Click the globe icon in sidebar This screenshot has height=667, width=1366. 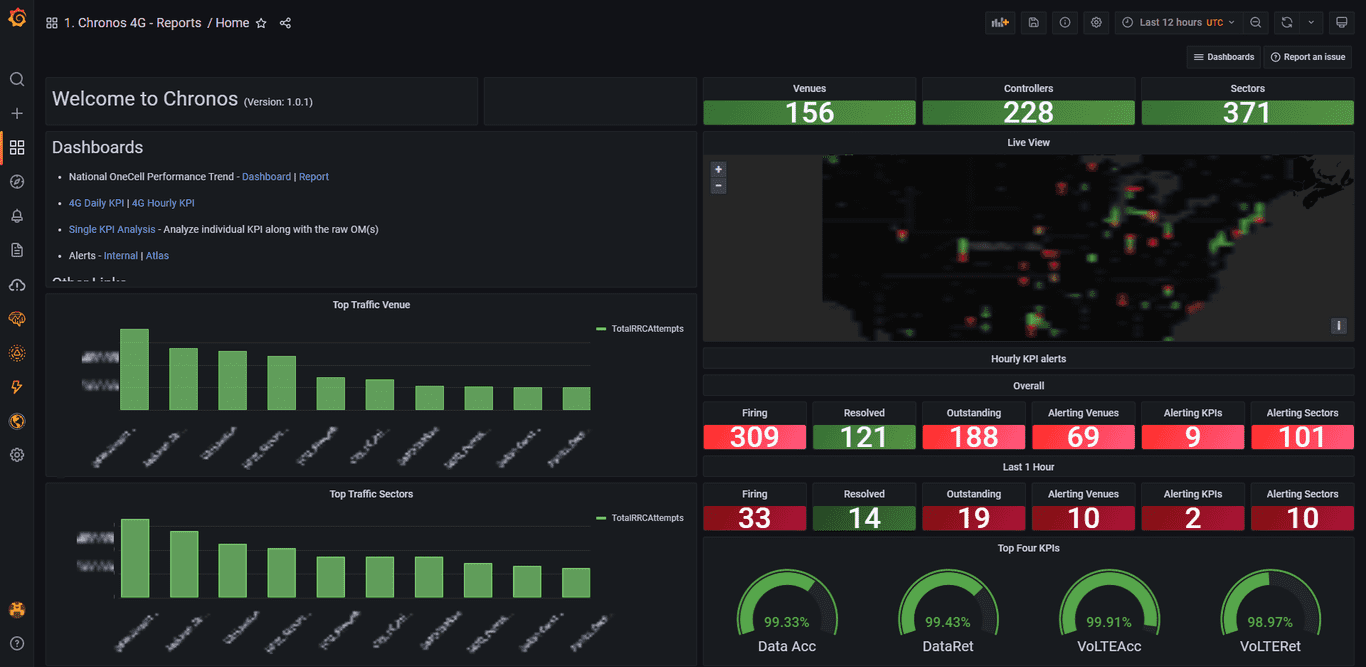16,421
